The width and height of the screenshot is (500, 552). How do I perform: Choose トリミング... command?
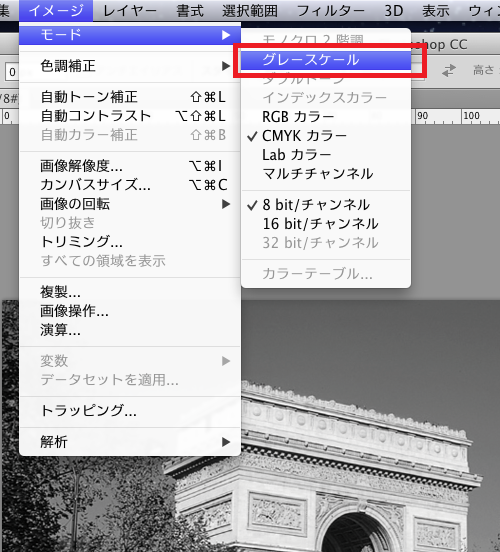130,242
